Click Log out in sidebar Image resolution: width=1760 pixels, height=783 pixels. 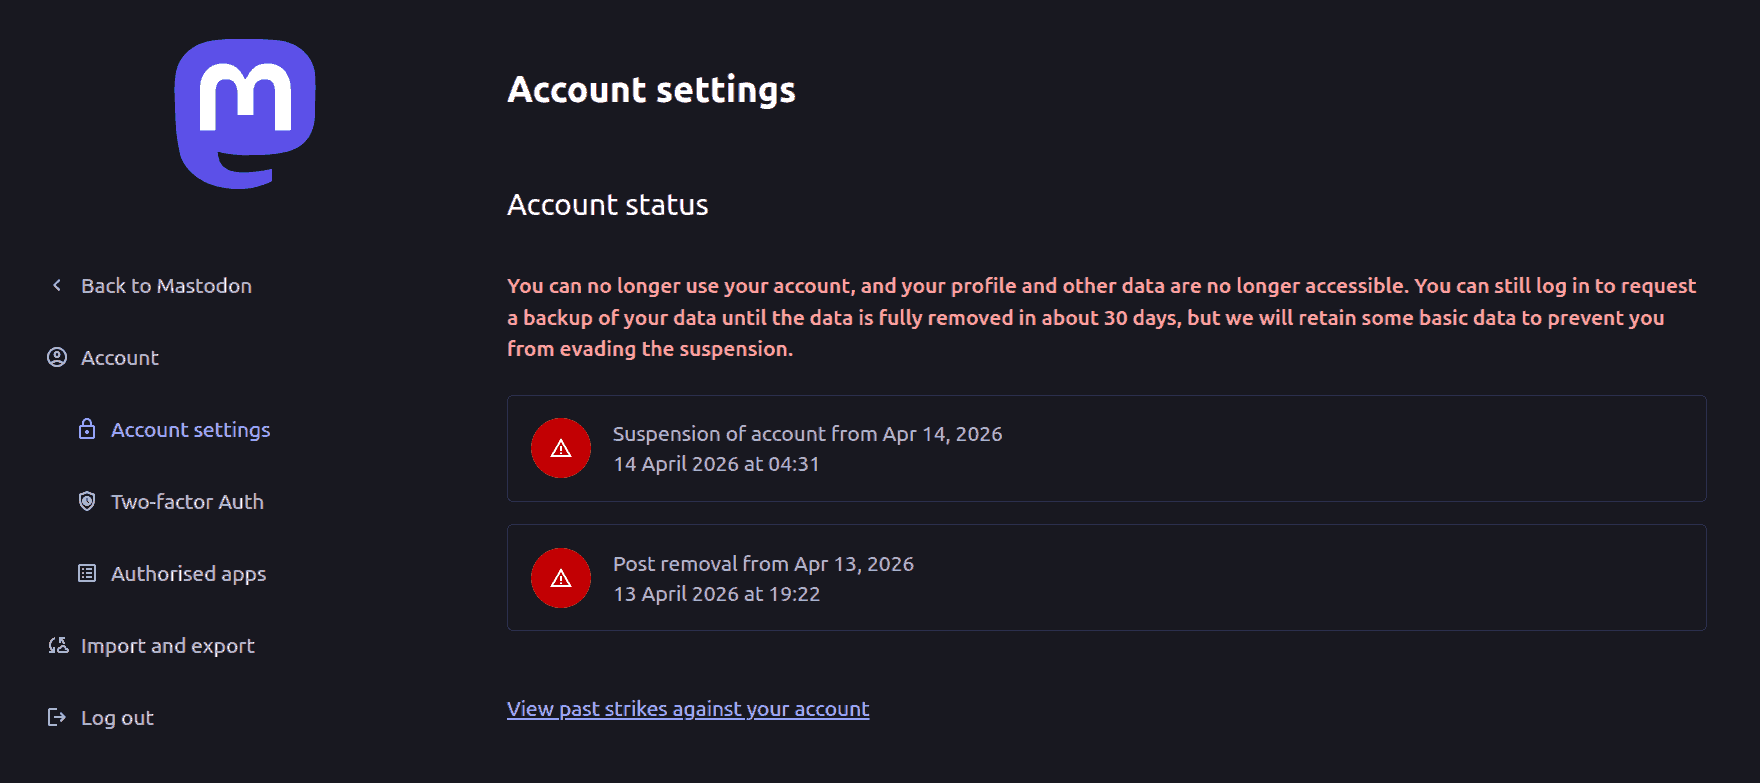coord(117,718)
